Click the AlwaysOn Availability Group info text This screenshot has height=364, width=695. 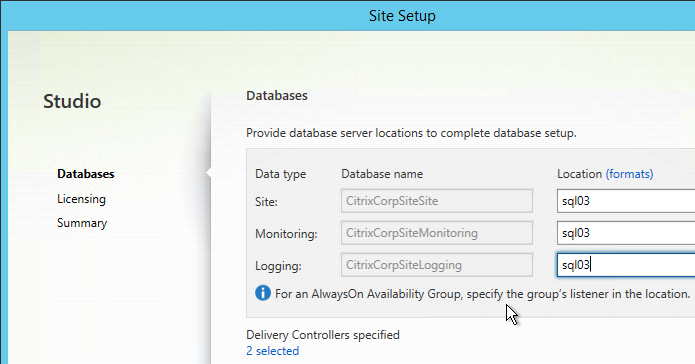pos(483,294)
